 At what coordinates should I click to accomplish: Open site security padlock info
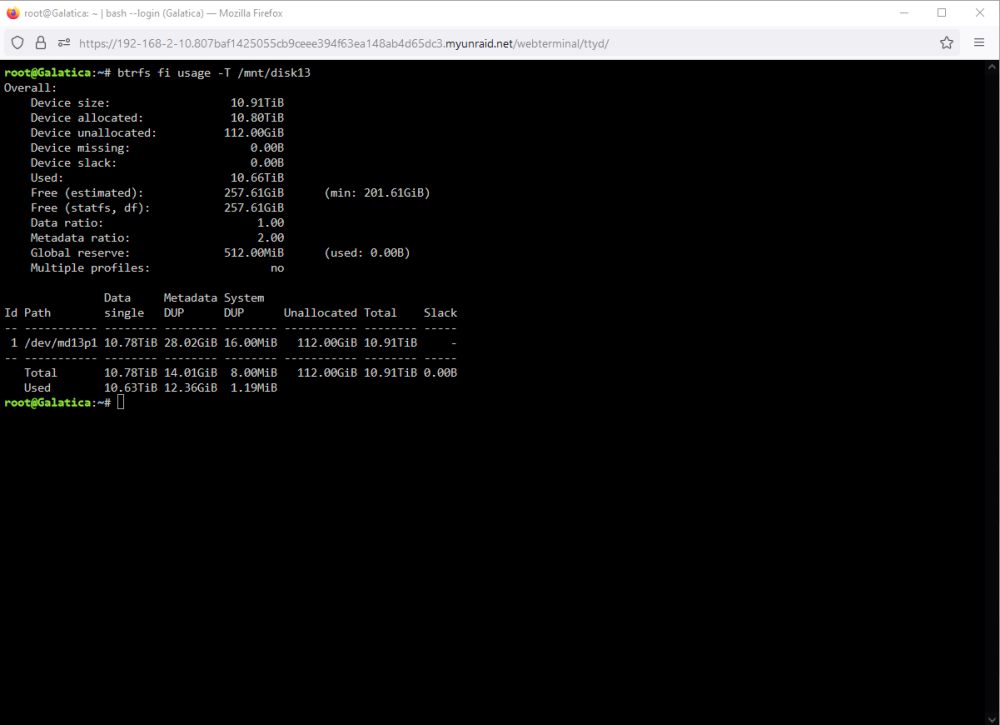(41, 43)
